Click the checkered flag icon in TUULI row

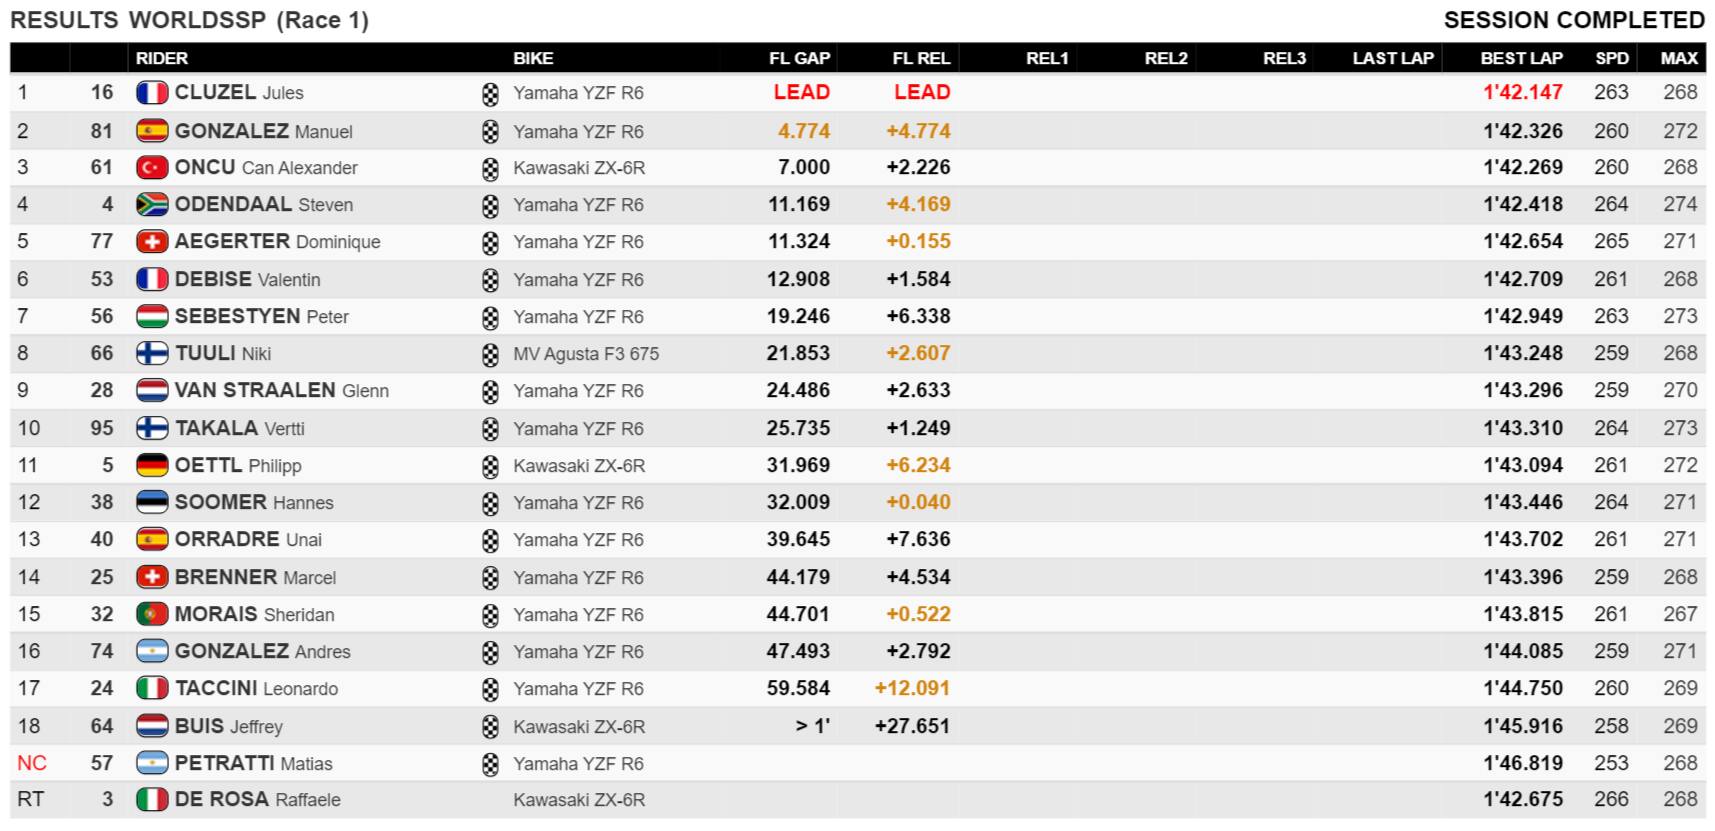(490, 354)
